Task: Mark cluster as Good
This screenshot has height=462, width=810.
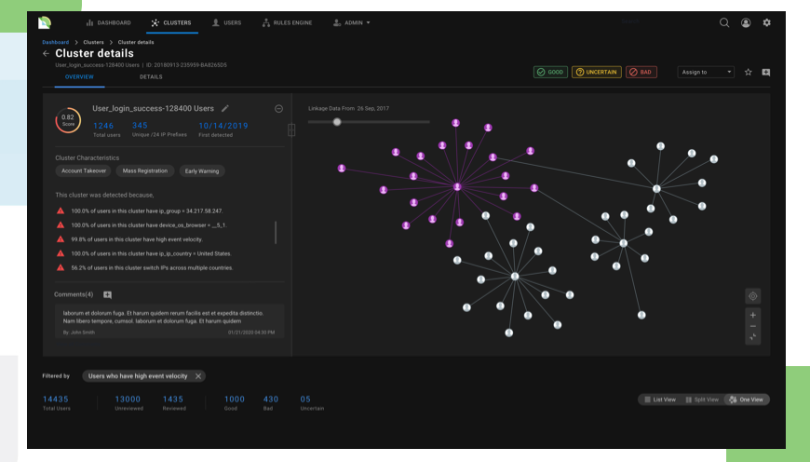Action: (551, 72)
